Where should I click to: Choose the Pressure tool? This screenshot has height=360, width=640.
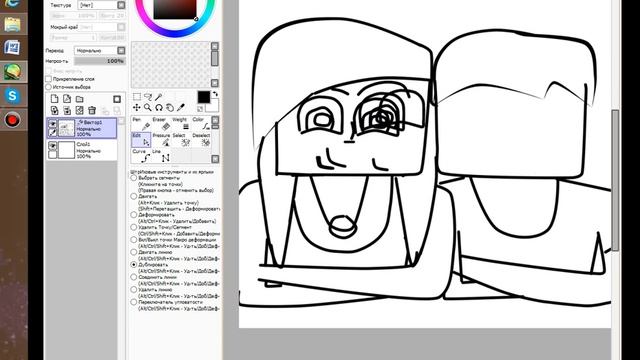pos(161,140)
